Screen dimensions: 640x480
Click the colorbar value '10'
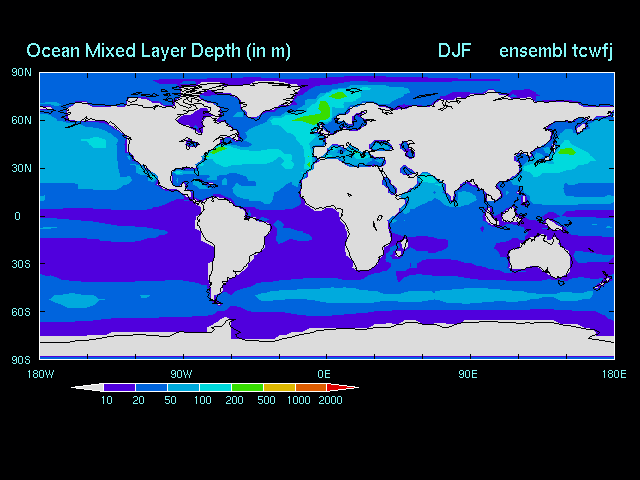pyautogui.click(x=107, y=400)
